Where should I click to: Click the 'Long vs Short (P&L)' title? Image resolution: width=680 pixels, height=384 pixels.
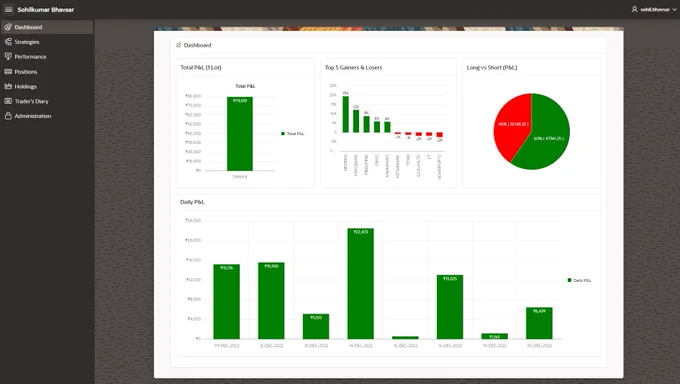coord(492,67)
